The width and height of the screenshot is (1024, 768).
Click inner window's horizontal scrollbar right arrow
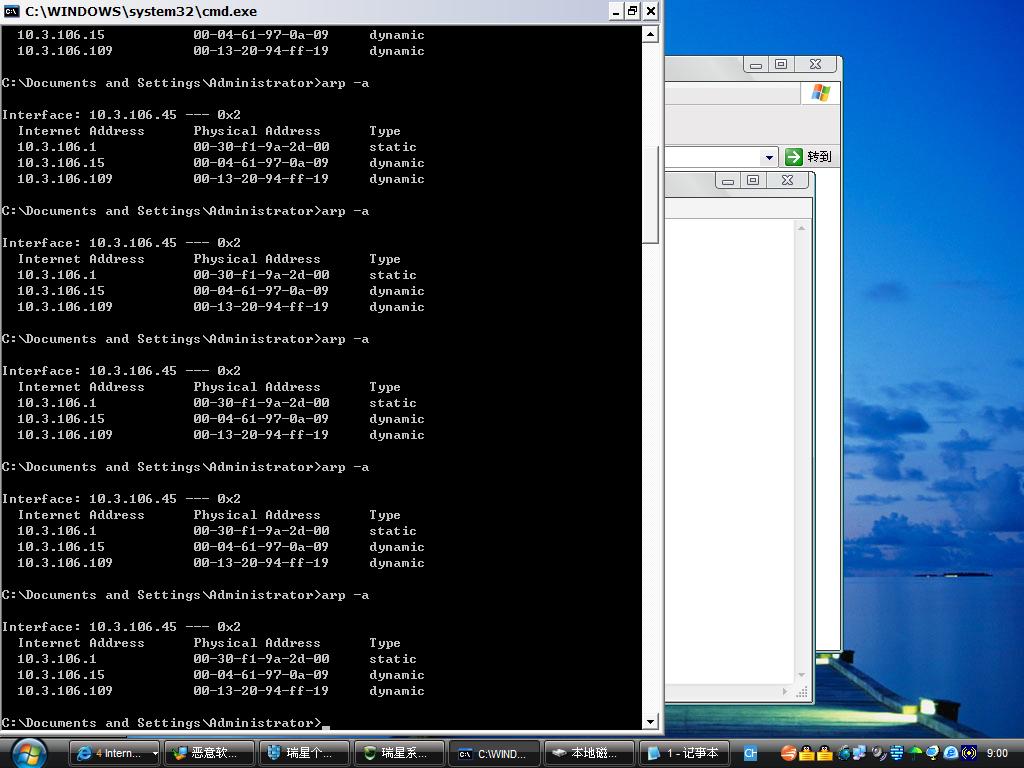point(785,692)
